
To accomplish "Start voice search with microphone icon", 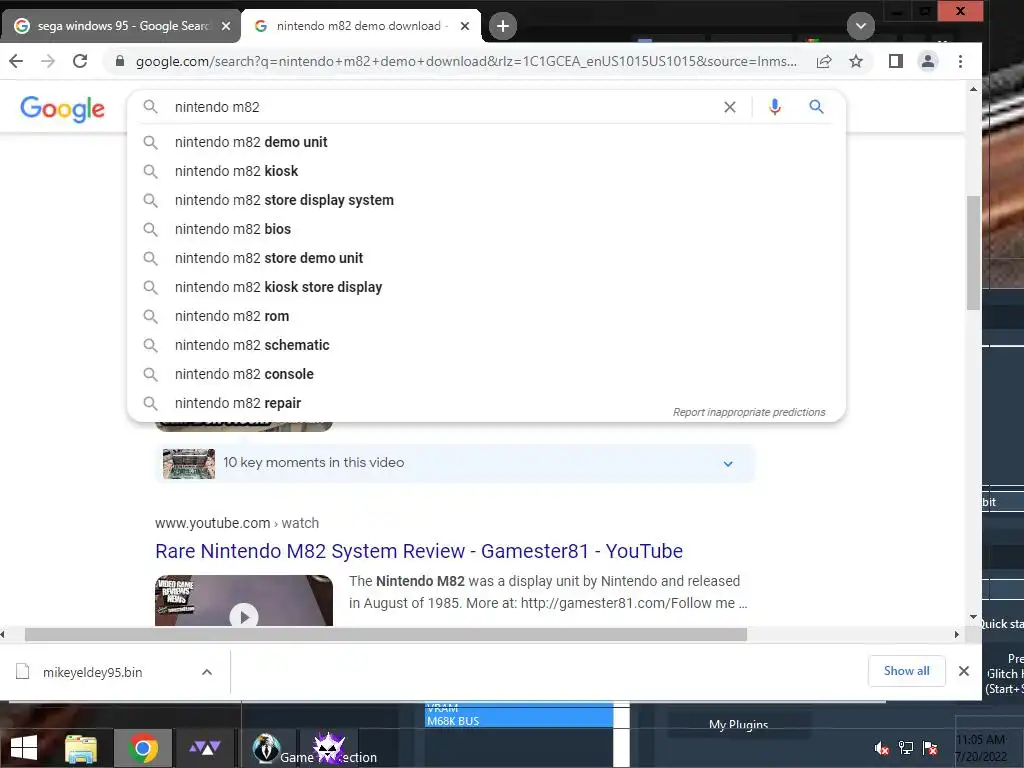I will pos(775,107).
